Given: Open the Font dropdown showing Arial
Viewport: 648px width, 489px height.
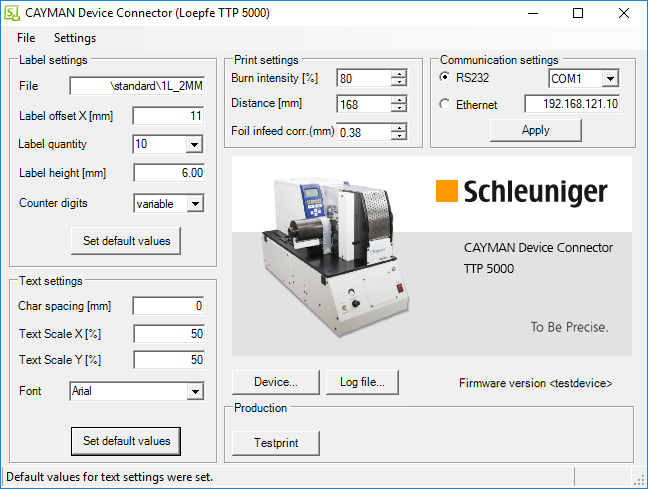Looking at the screenshot, I should click(195, 391).
